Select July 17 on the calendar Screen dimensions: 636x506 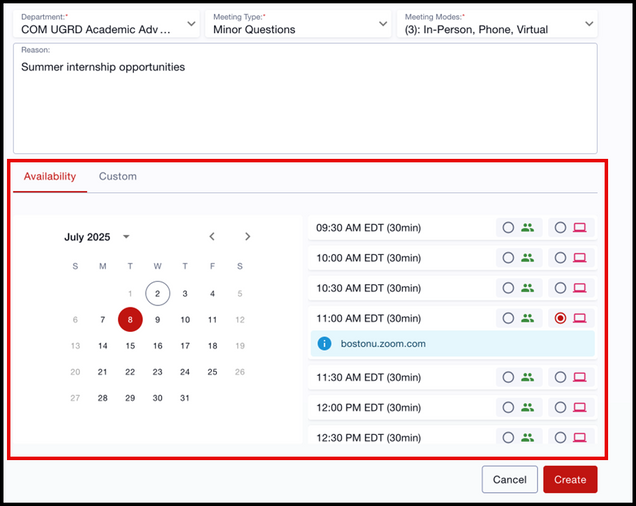(x=185, y=346)
